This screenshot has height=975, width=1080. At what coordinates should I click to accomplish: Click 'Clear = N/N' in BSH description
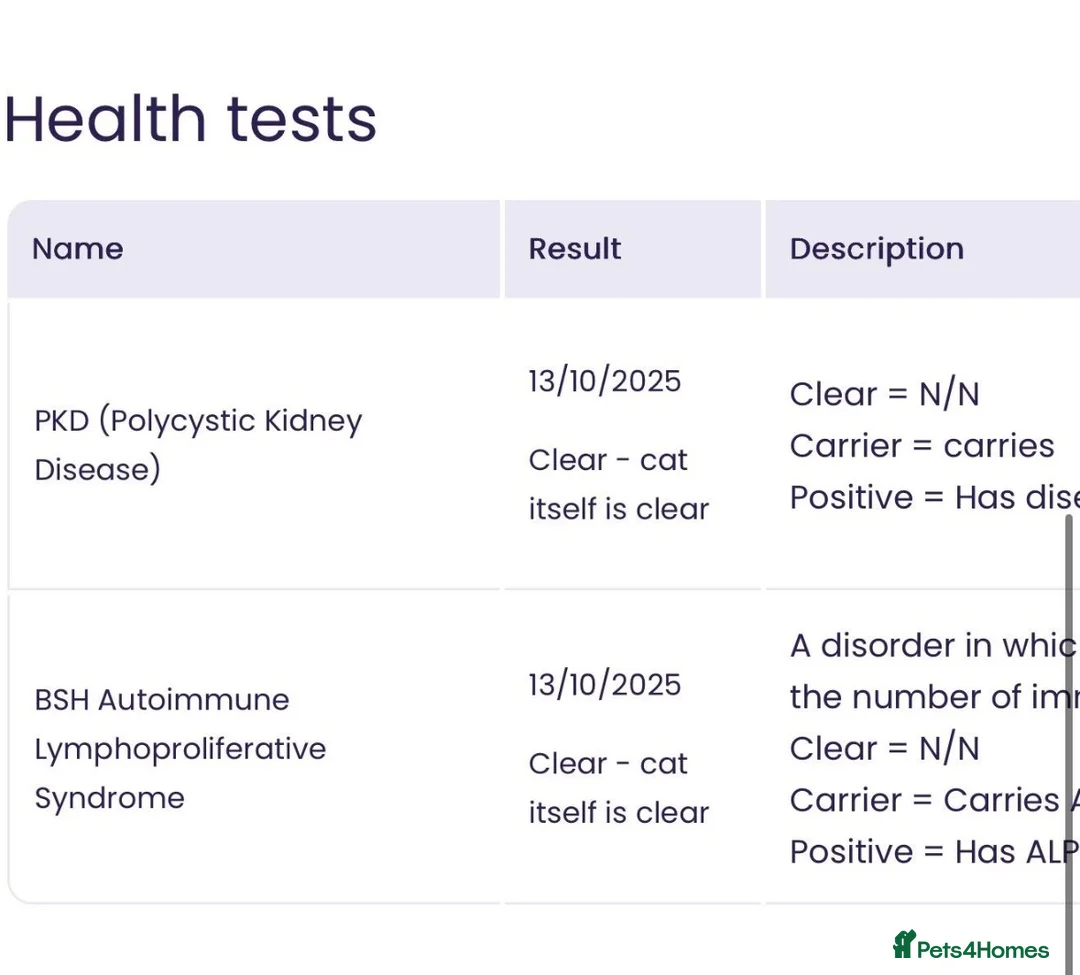884,748
